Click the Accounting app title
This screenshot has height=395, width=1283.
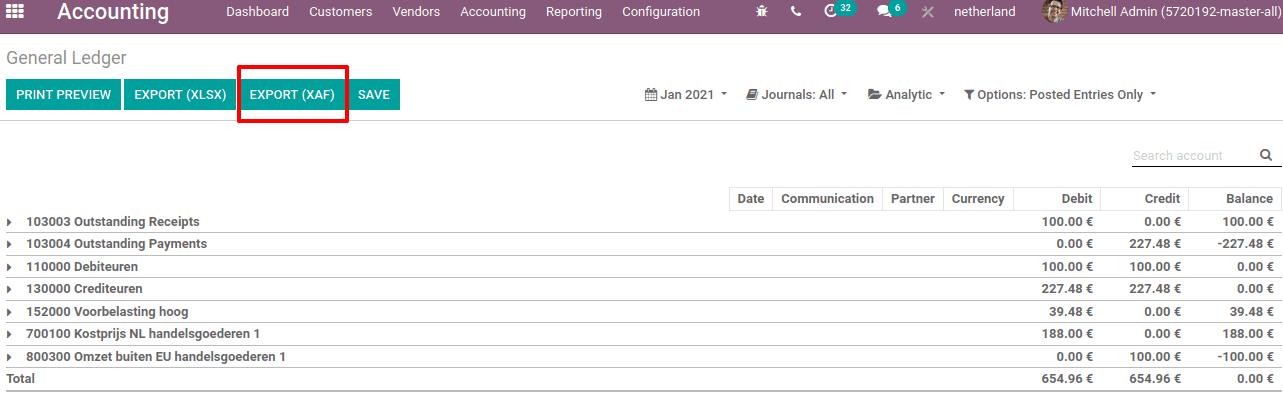coord(113,12)
